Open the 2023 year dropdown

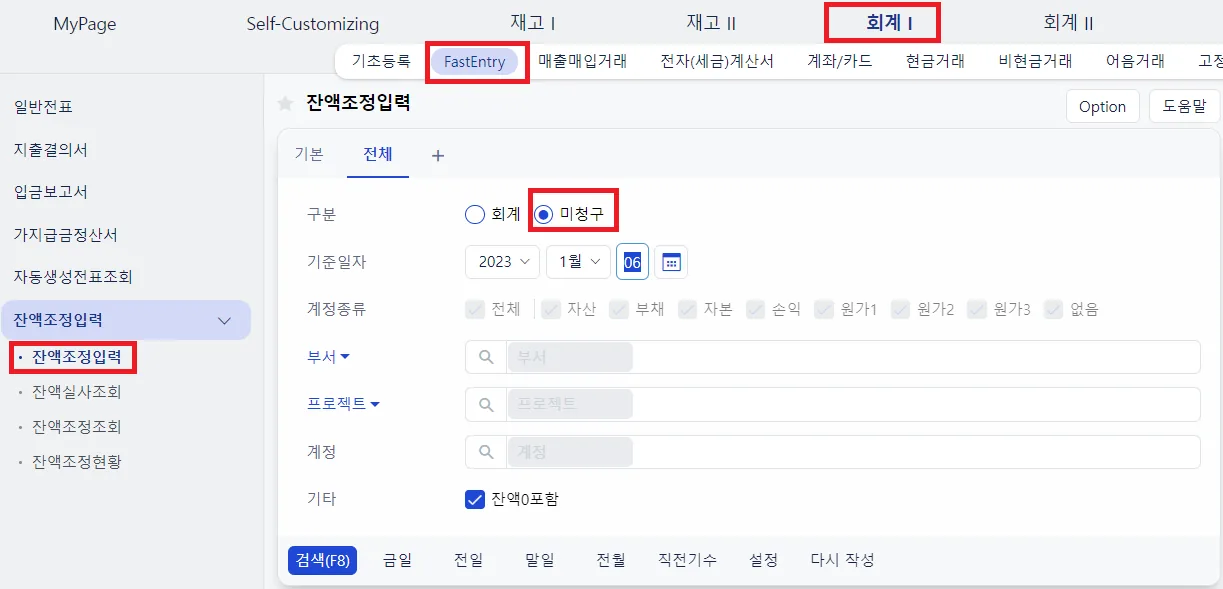(502, 262)
